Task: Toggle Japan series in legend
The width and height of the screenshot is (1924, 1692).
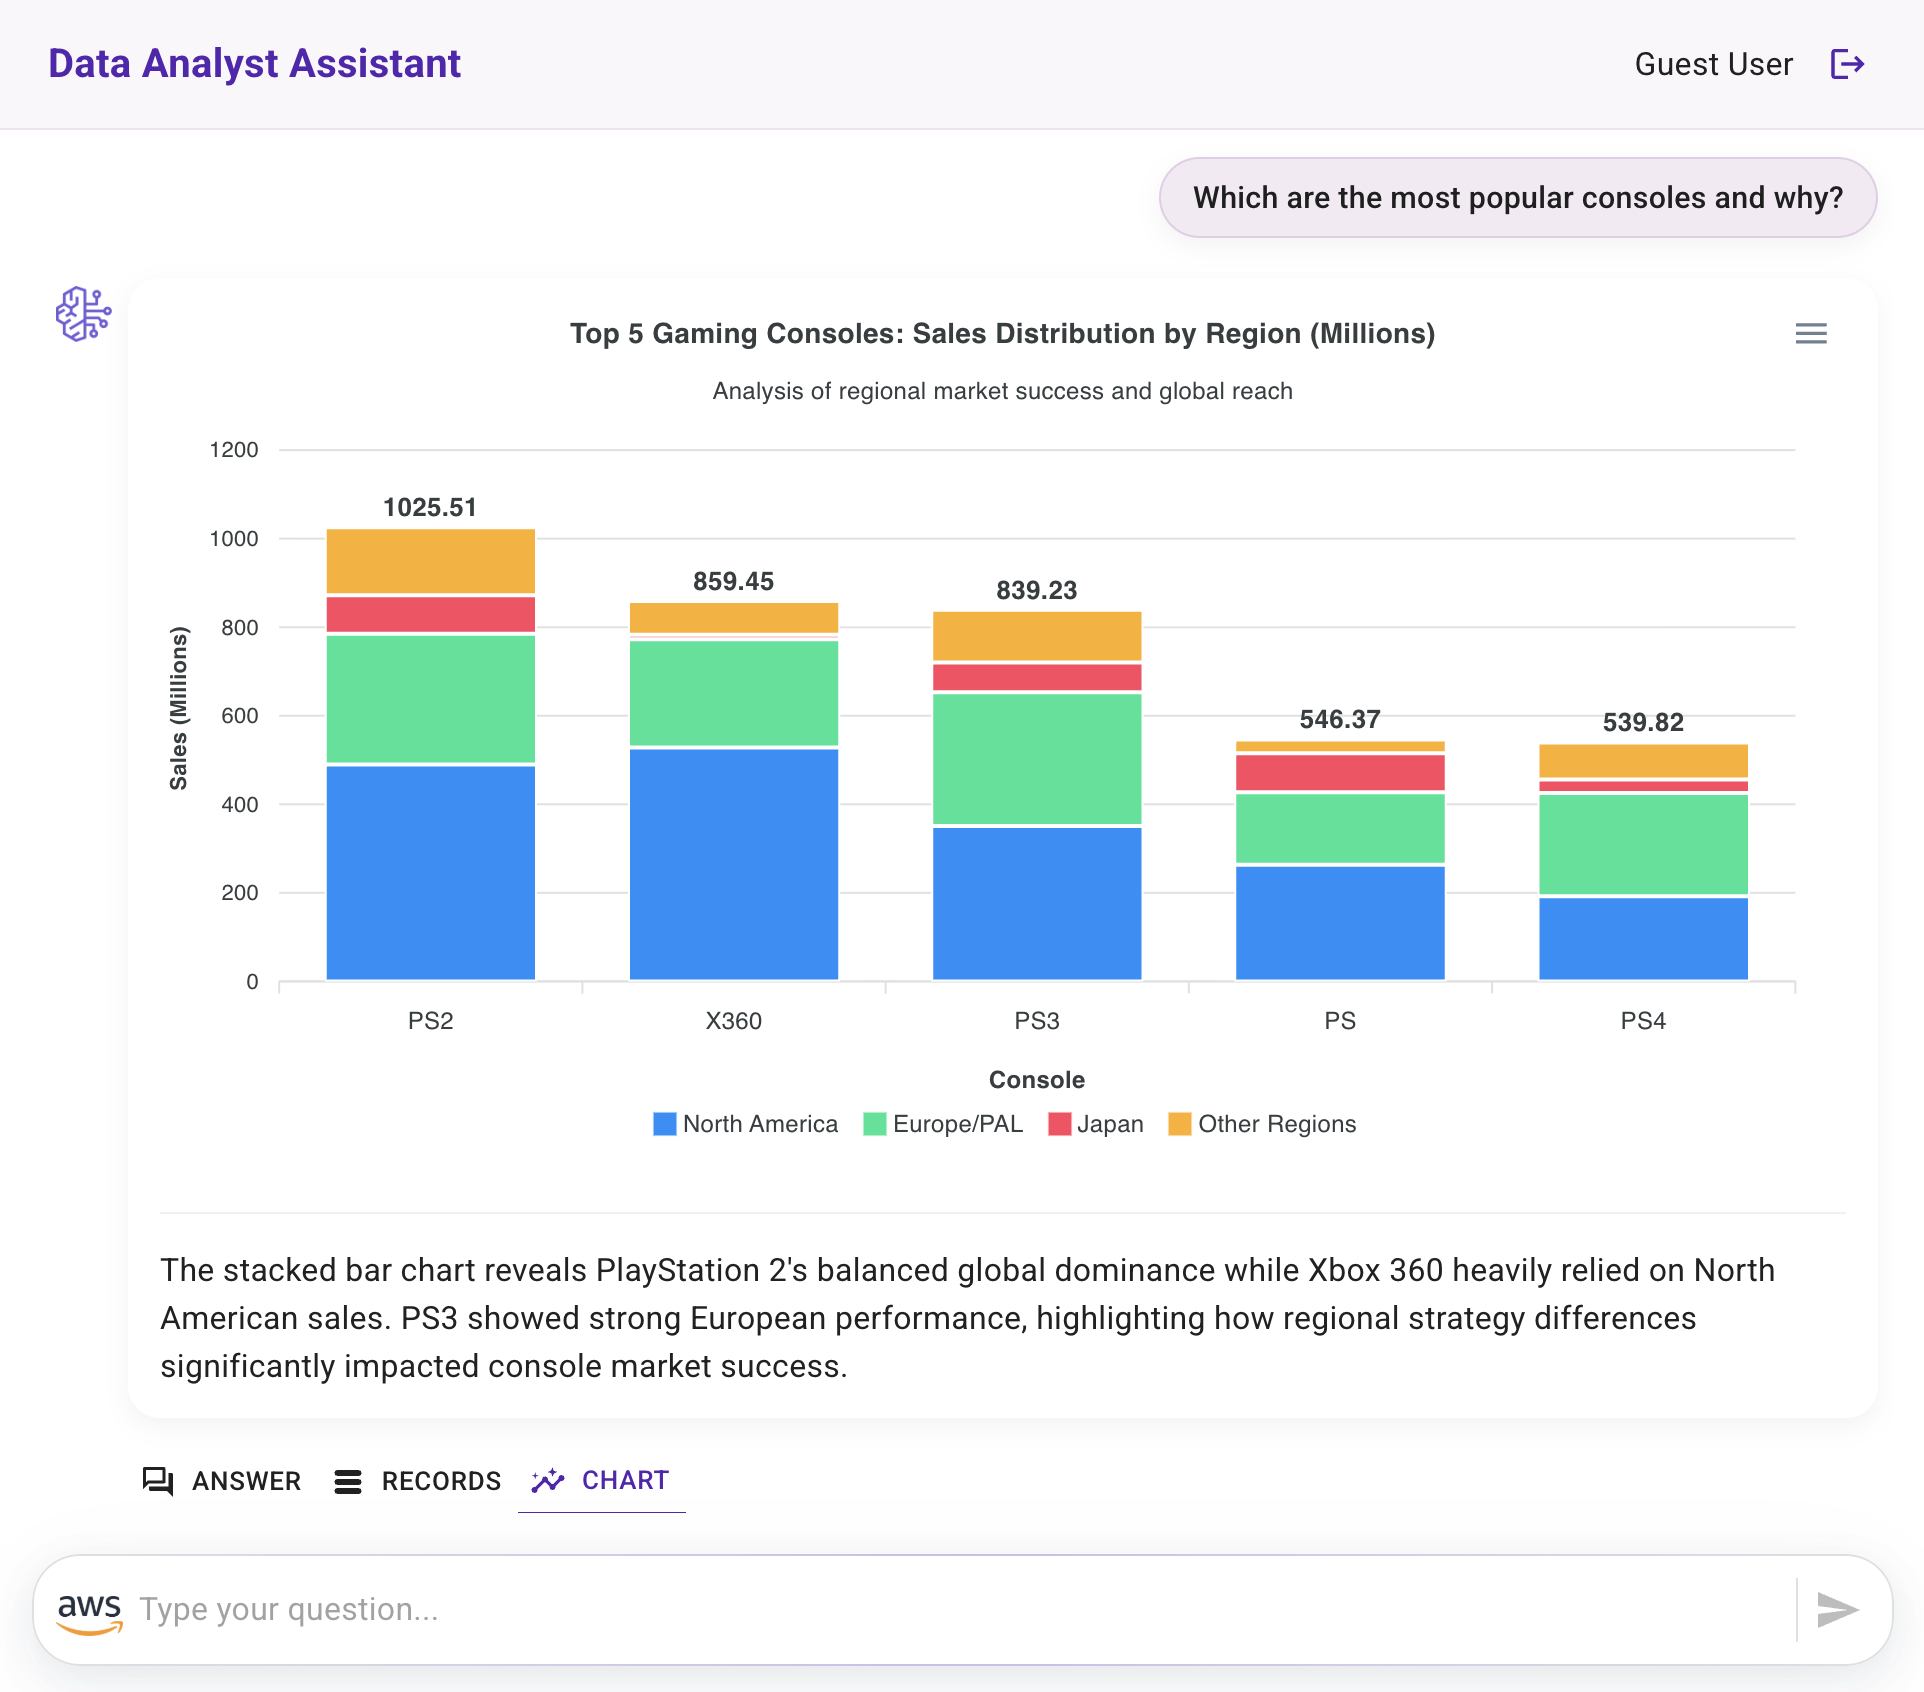Action: coord(1096,1124)
